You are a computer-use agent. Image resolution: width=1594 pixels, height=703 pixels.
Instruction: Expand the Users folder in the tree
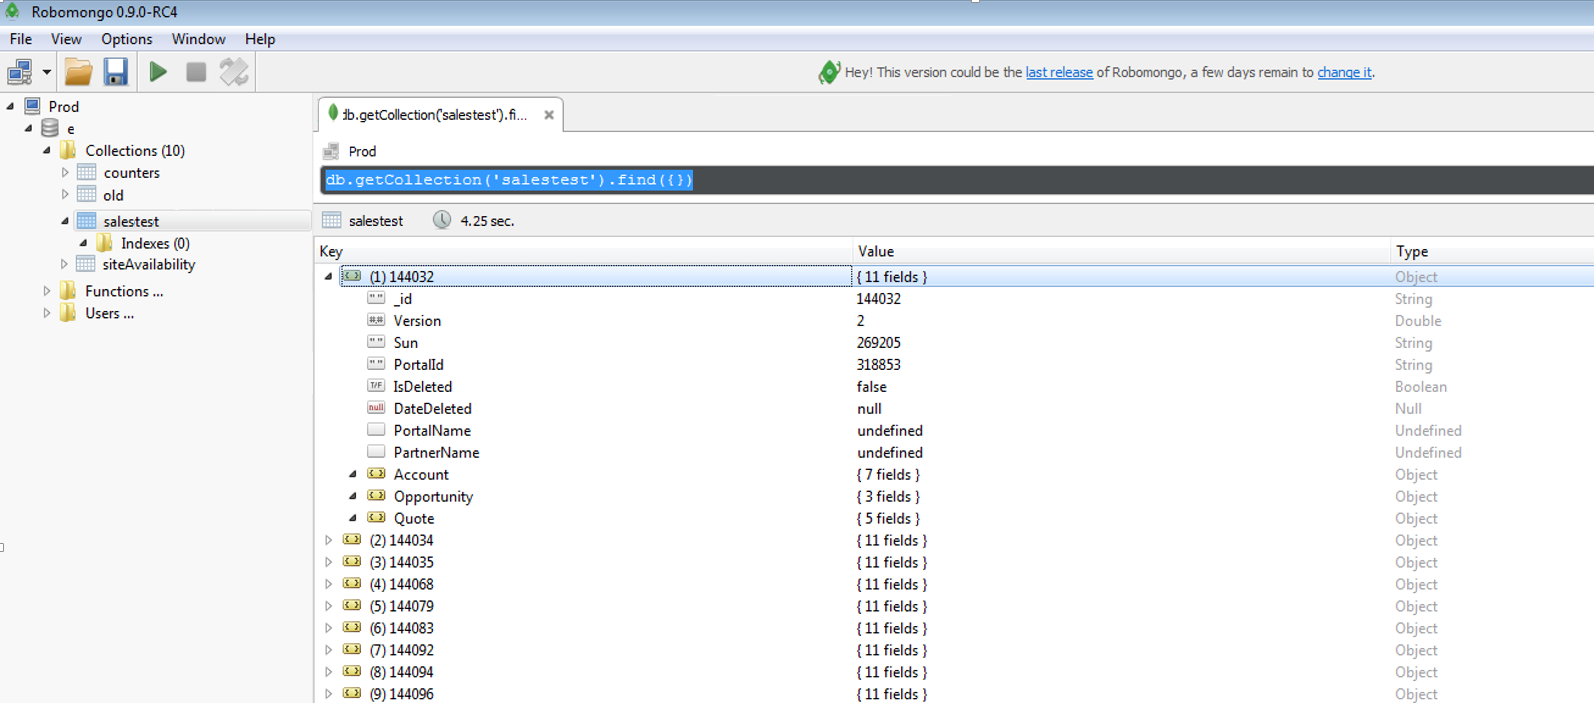point(47,313)
